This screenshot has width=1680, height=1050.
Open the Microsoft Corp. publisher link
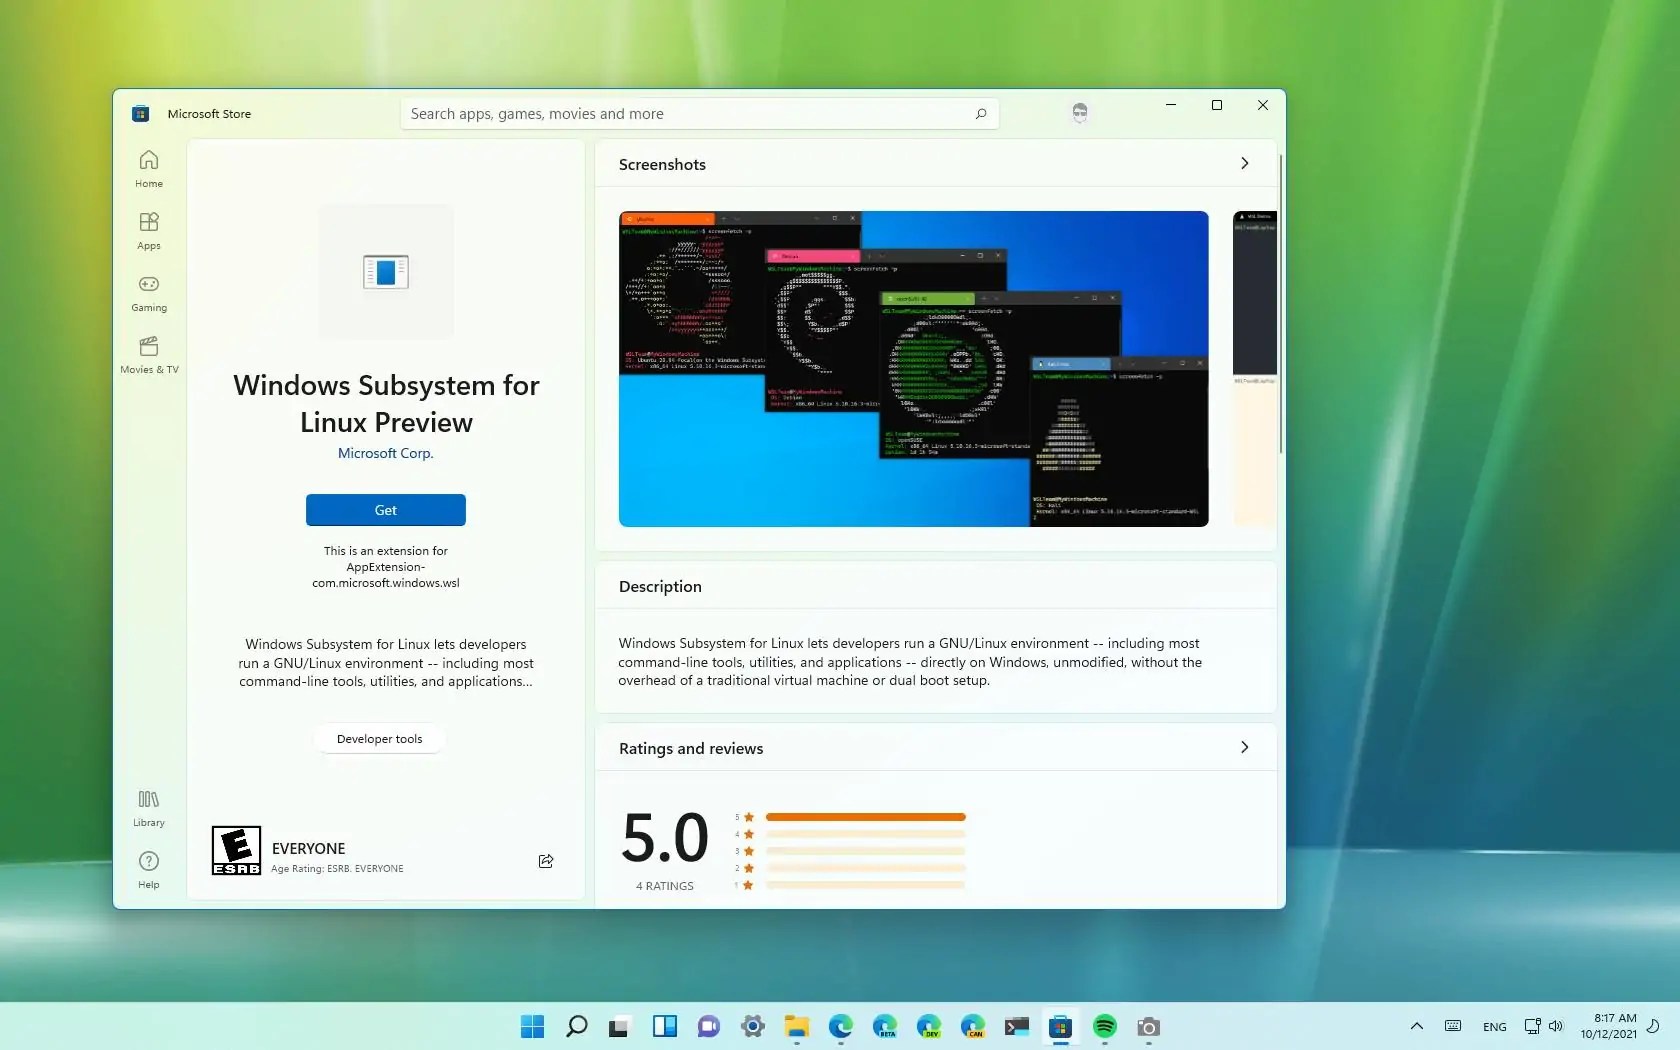point(386,453)
